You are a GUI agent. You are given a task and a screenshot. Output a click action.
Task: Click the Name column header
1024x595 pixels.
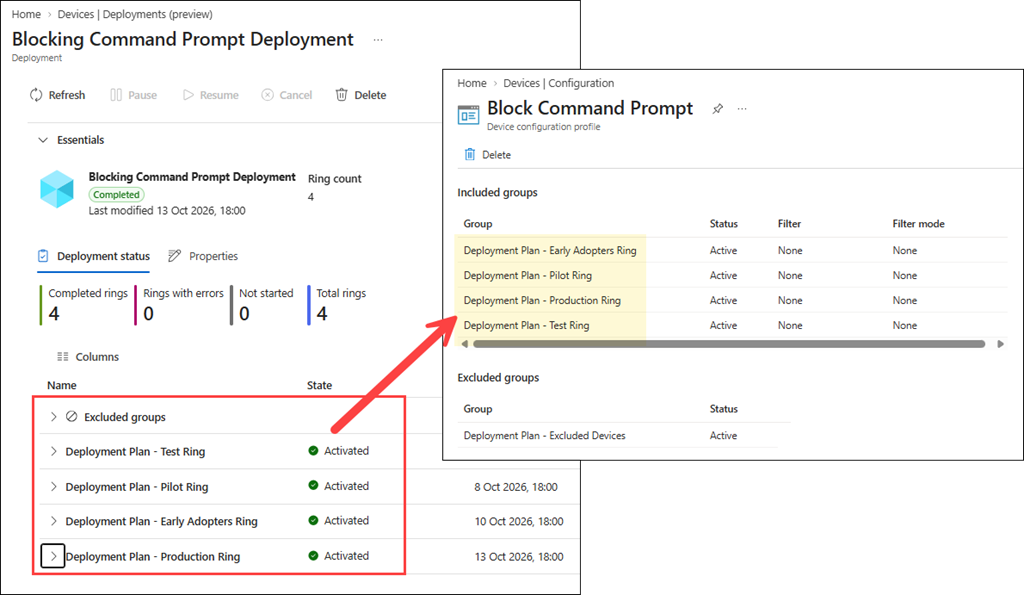point(61,385)
